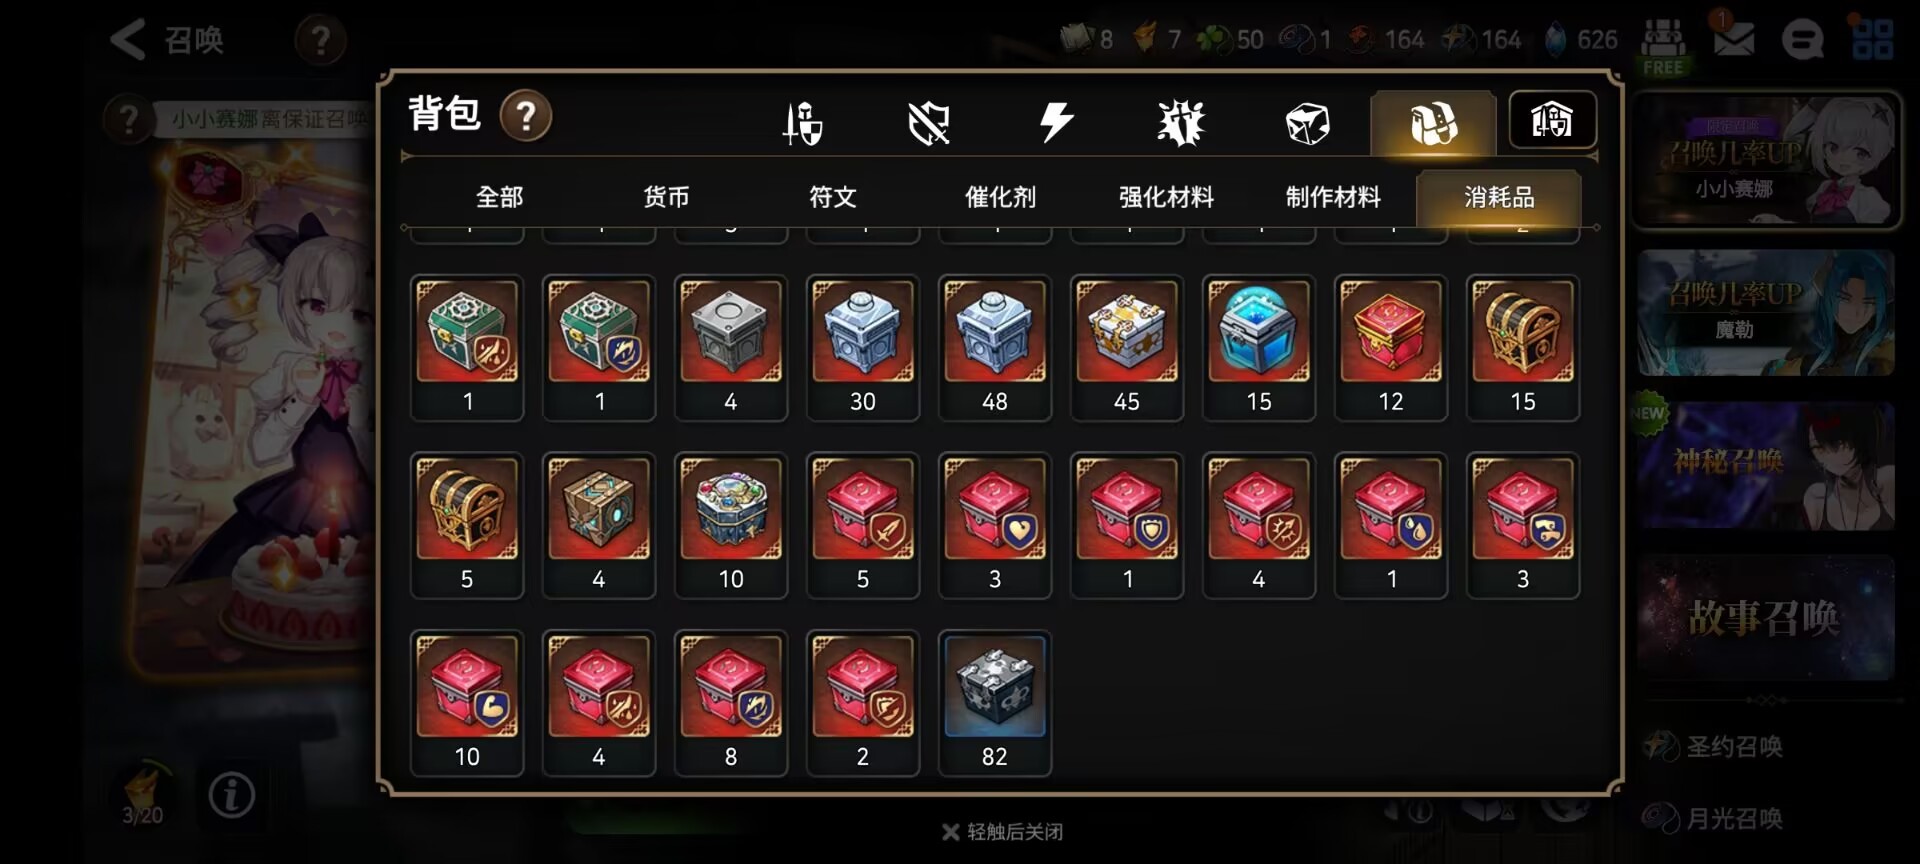This screenshot has height=864, width=1920.
Task: Select the 催化剂 tab
Action: pos(1000,197)
